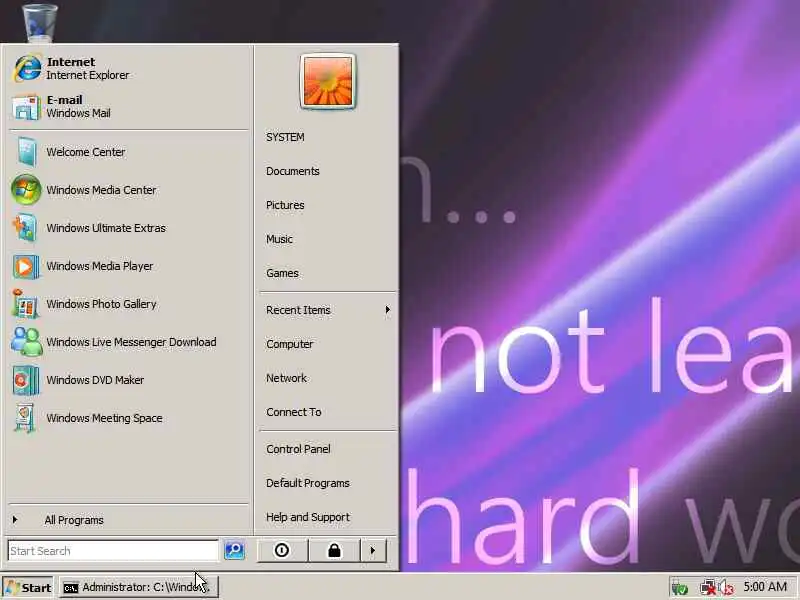Click the 'Windows Mail' label text
Viewport: 800px width, 600px height.
point(78,113)
